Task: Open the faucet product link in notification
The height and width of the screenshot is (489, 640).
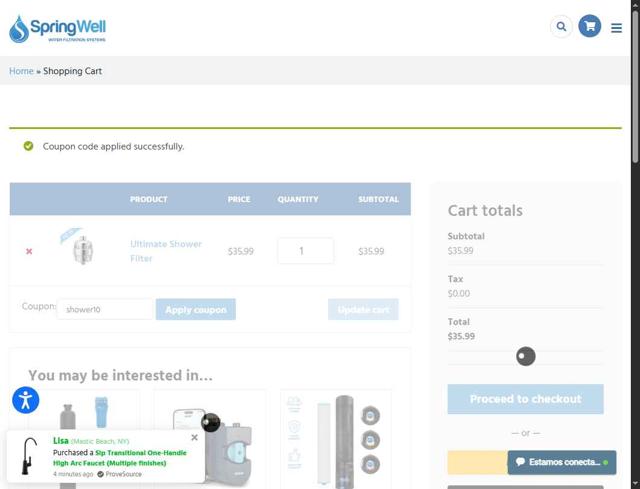Action: pos(120,458)
